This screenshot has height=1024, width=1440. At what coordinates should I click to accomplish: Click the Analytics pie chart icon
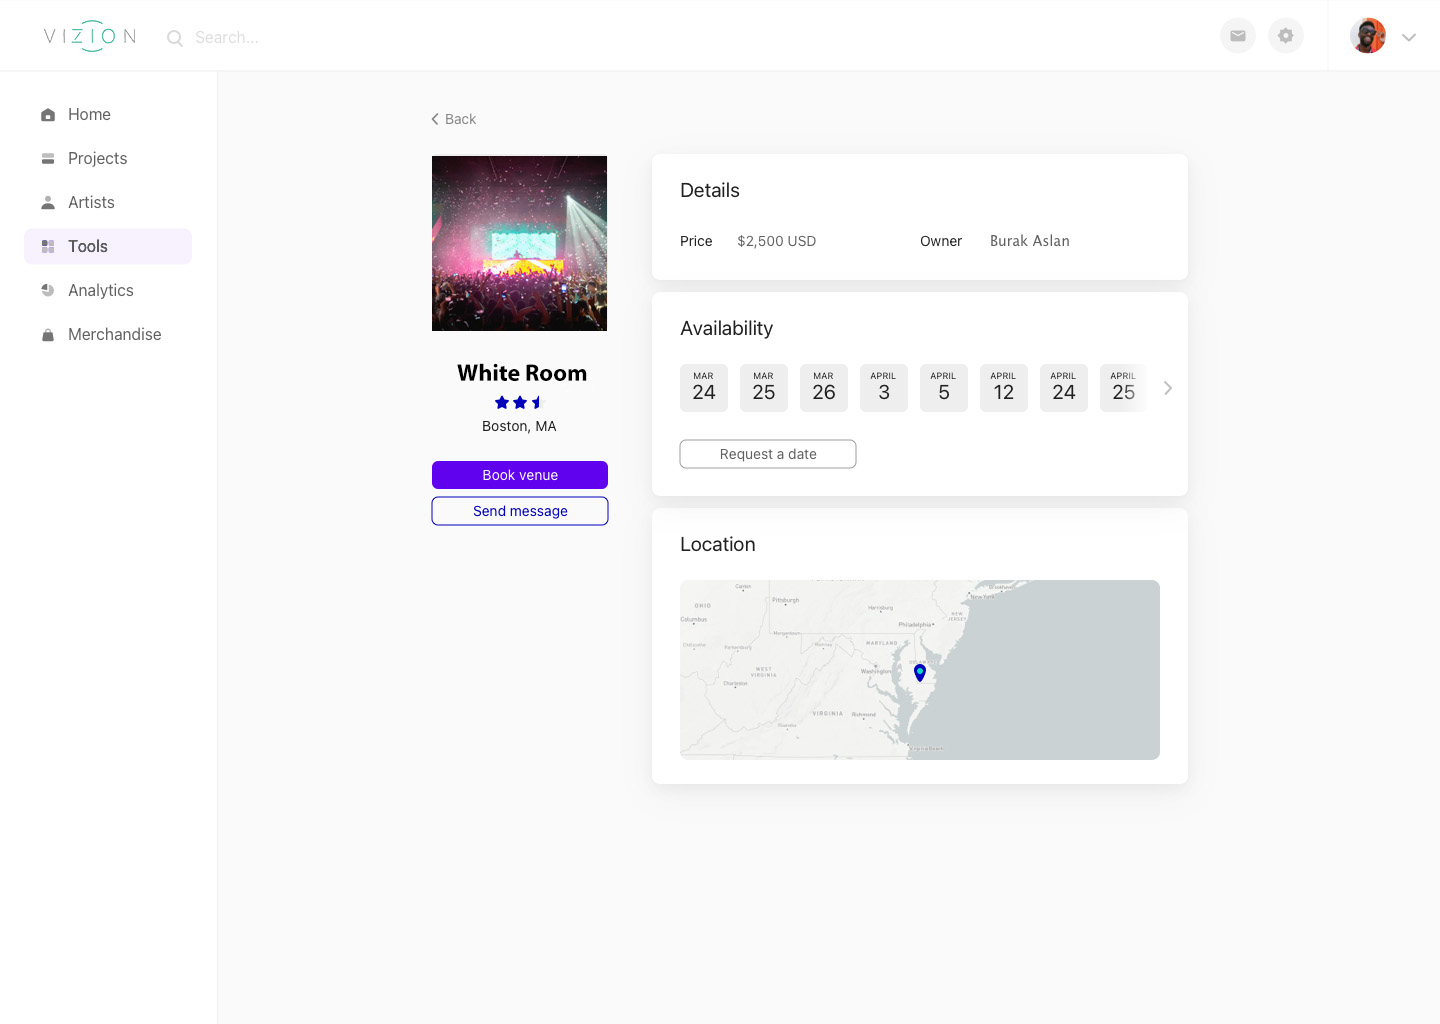point(48,291)
